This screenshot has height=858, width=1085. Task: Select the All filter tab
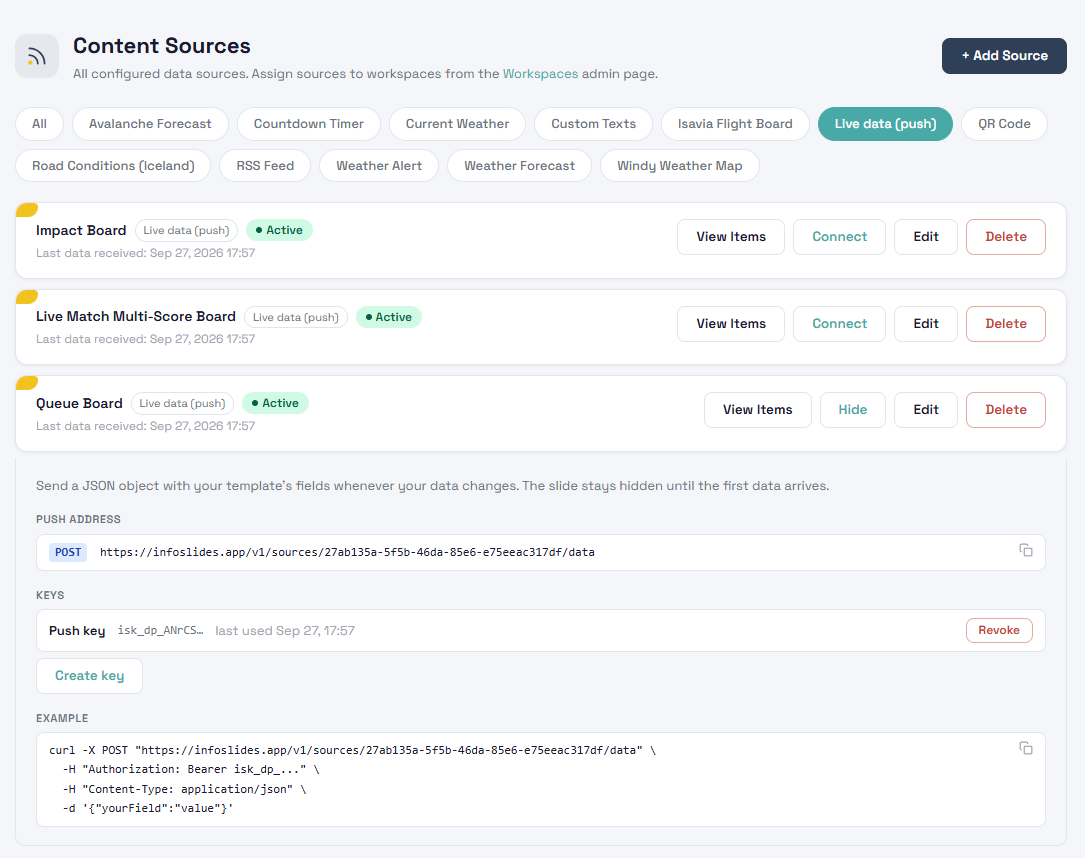[x=39, y=124]
